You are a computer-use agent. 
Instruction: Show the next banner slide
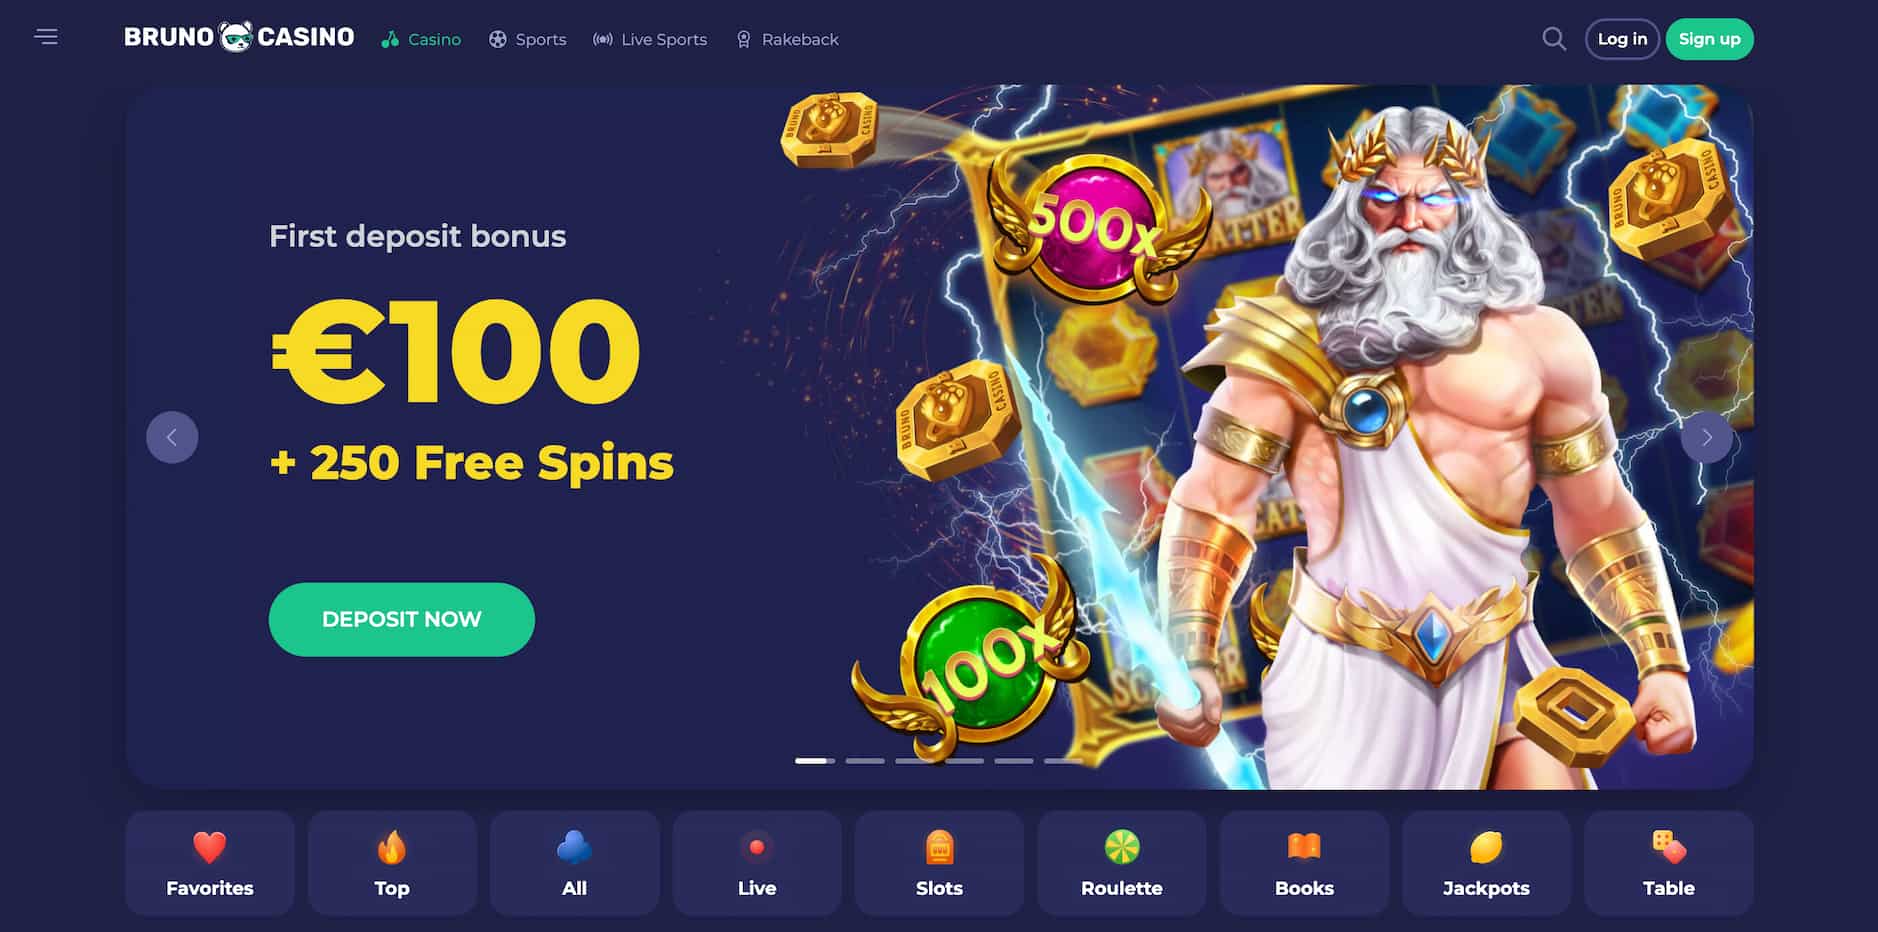pyautogui.click(x=1707, y=437)
